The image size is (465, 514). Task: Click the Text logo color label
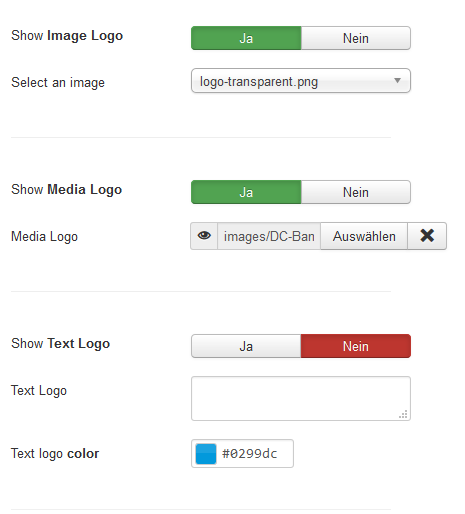coord(55,454)
